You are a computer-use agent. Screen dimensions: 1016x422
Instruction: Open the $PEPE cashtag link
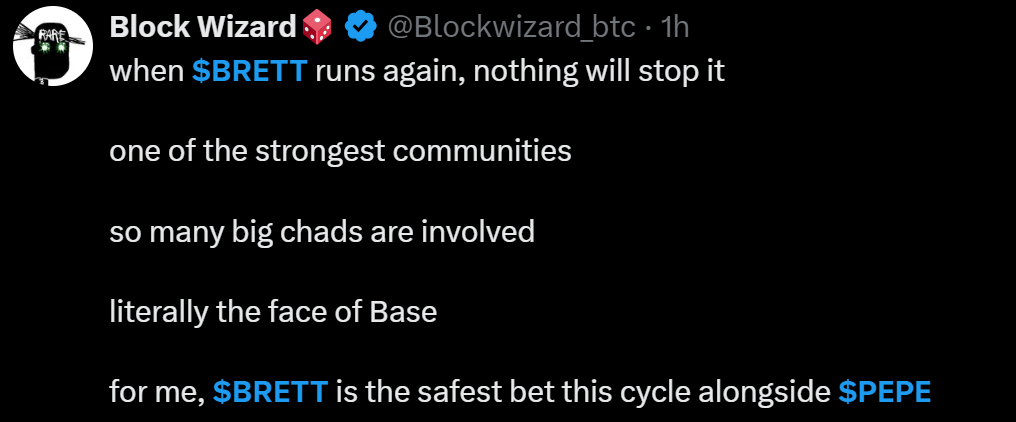point(884,392)
